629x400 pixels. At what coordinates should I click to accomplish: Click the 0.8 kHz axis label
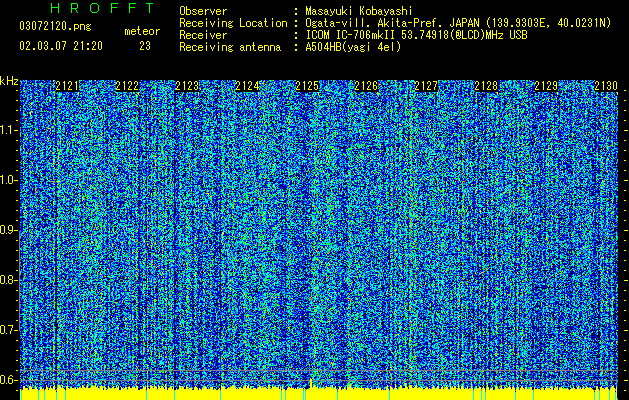coord(9,280)
